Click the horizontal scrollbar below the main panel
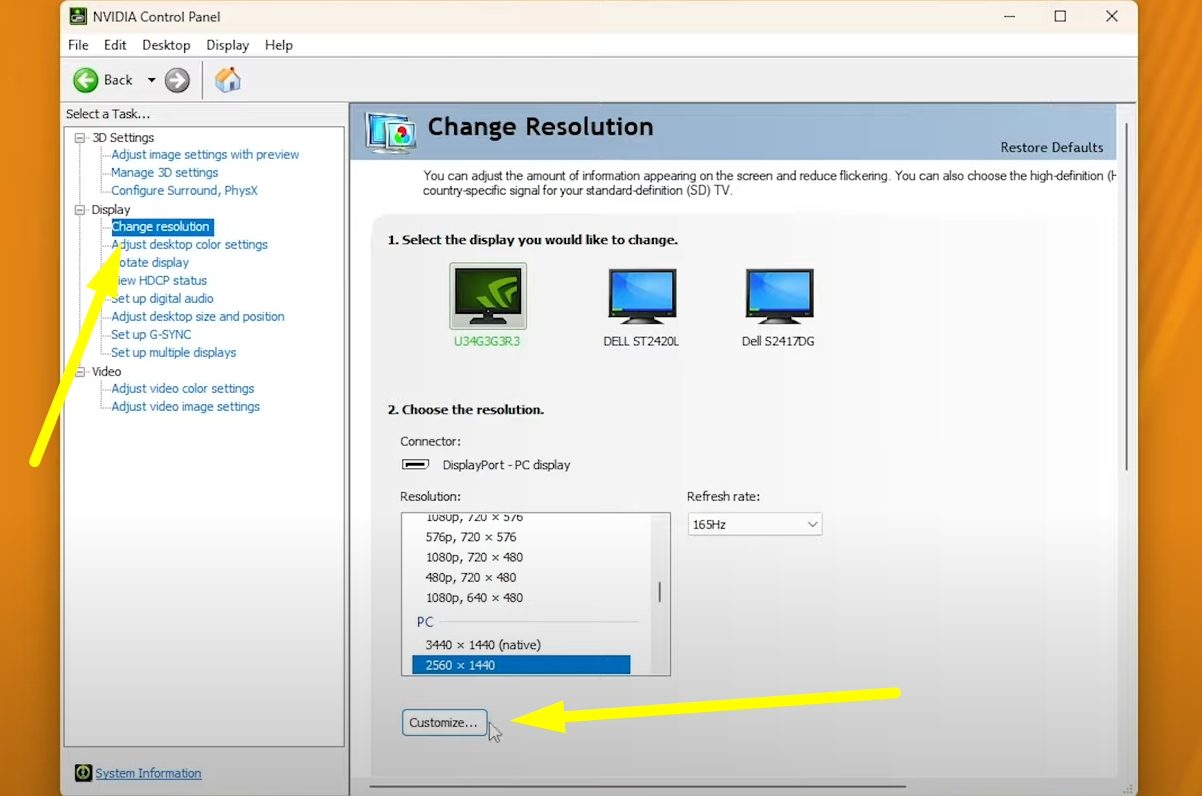 [637, 787]
